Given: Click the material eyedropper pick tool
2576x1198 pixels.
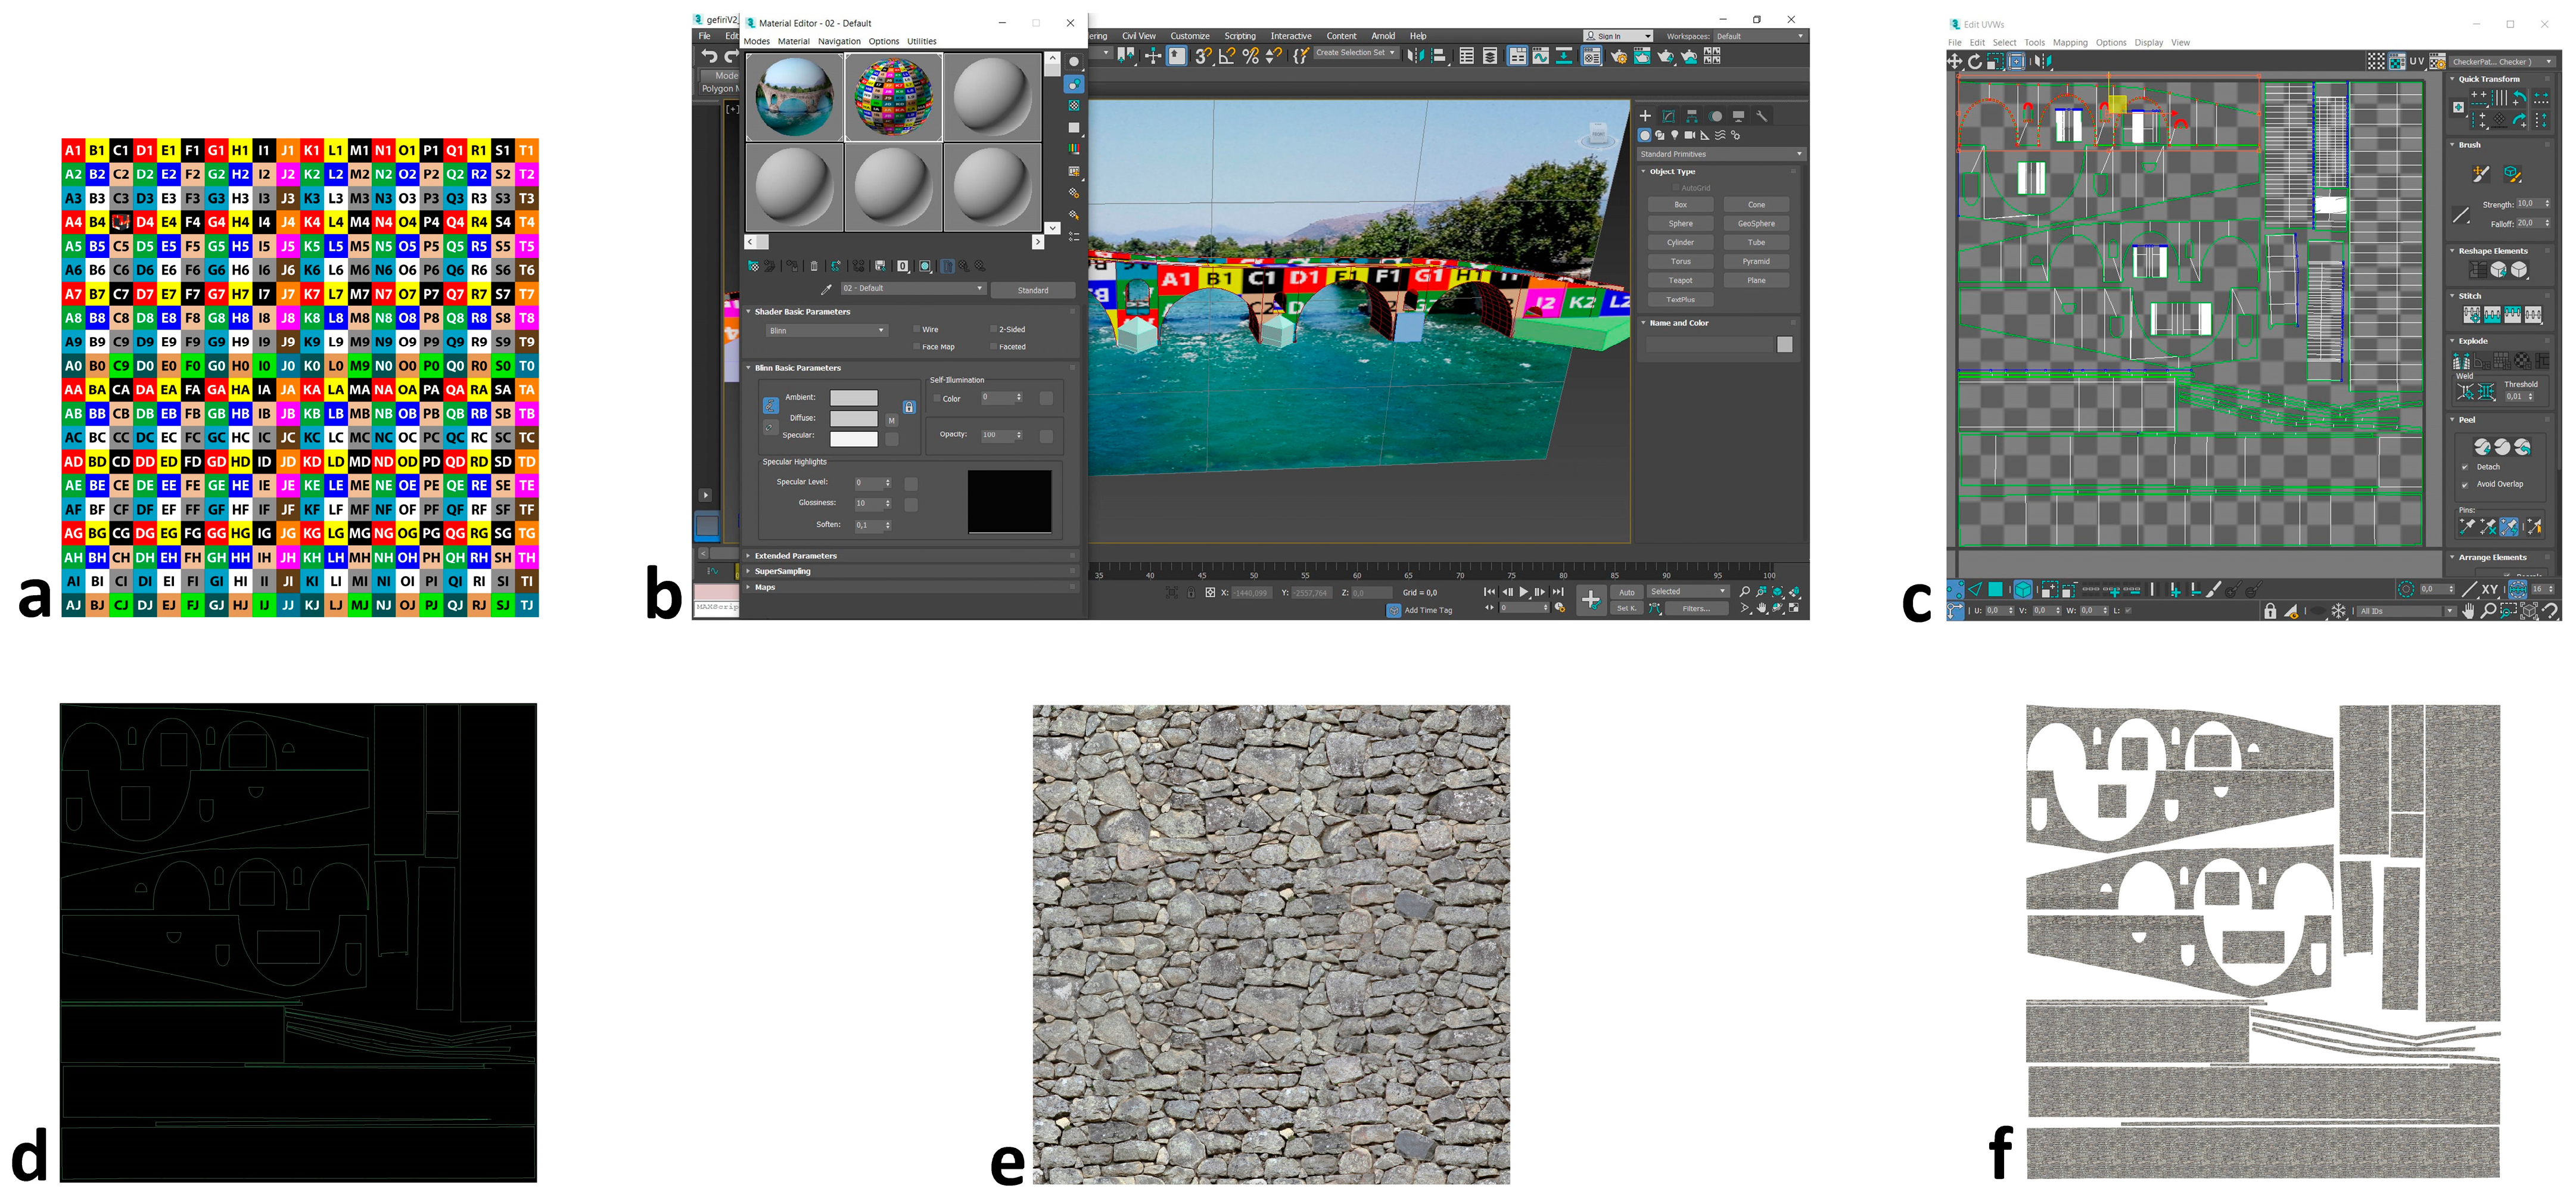Looking at the screenshot, I should point(826,289).
